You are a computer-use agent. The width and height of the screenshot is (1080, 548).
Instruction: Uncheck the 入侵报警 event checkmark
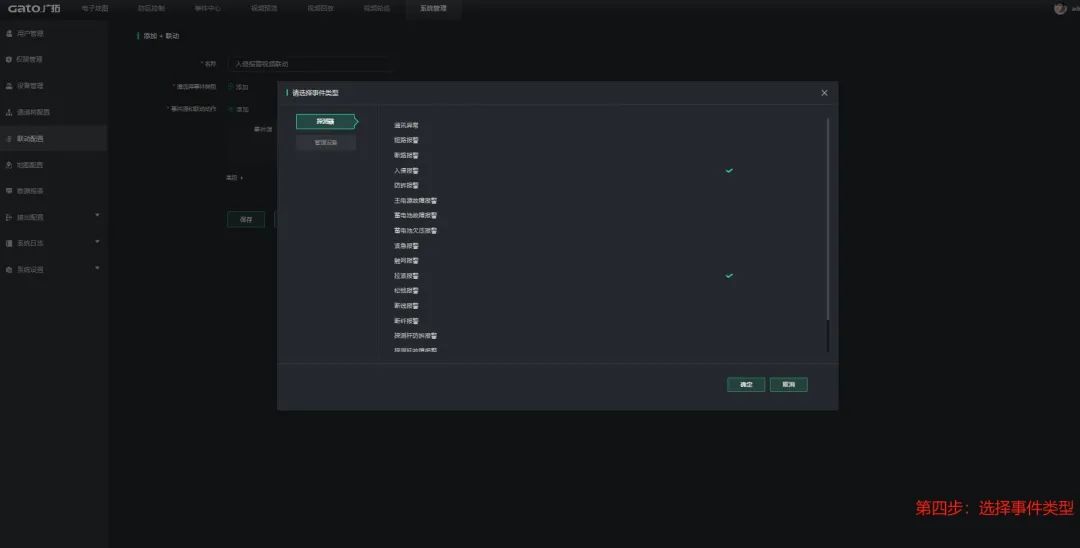[729, 171]
